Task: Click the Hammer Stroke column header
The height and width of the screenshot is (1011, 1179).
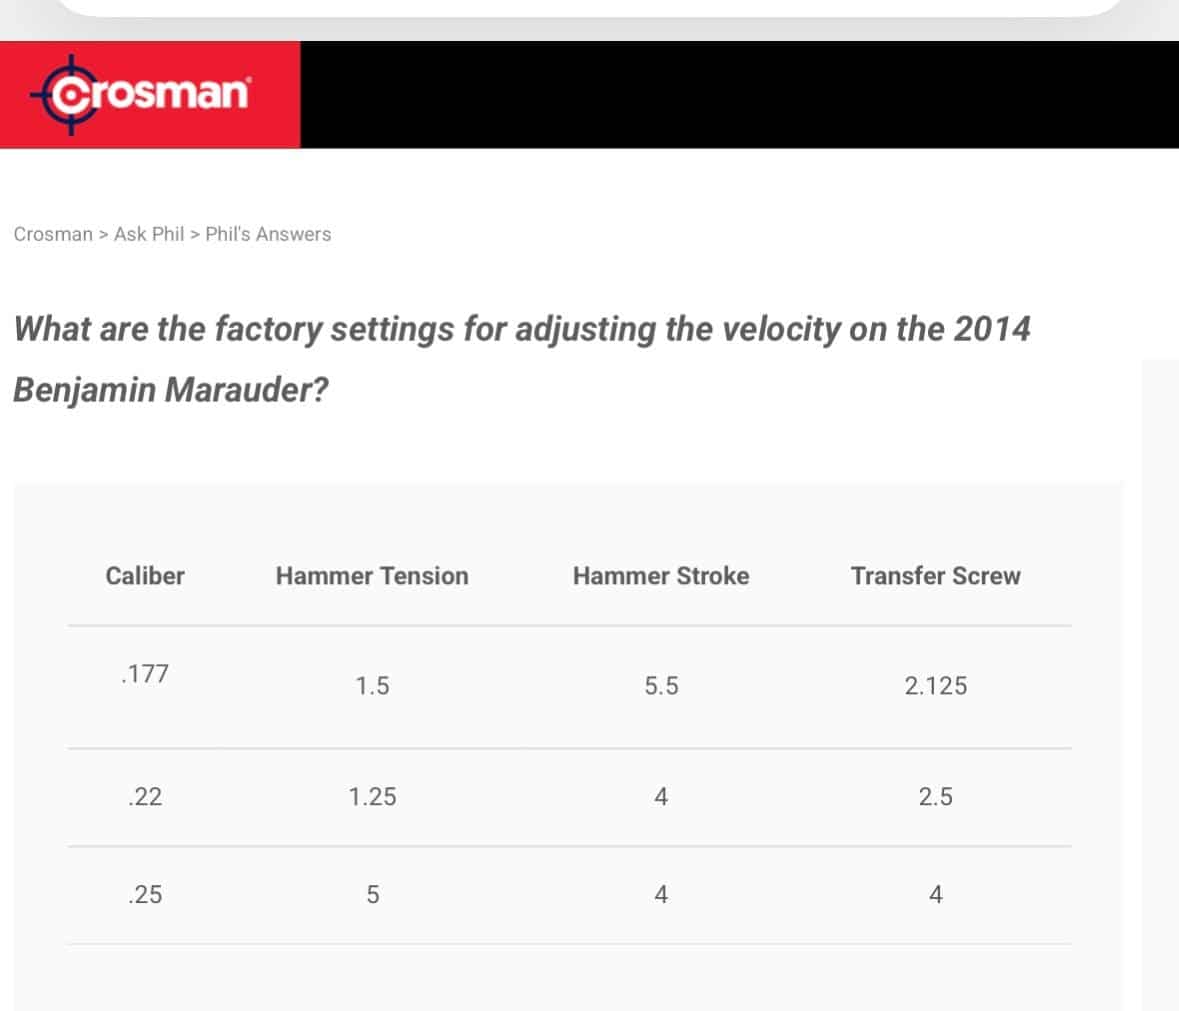Action: 661,576
